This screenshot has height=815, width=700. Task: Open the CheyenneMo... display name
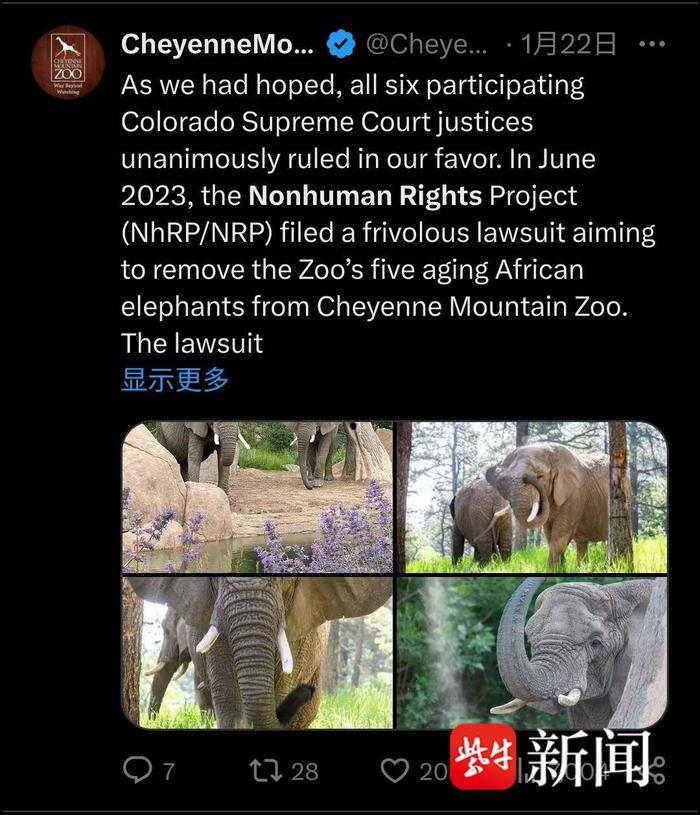(217, 44)
